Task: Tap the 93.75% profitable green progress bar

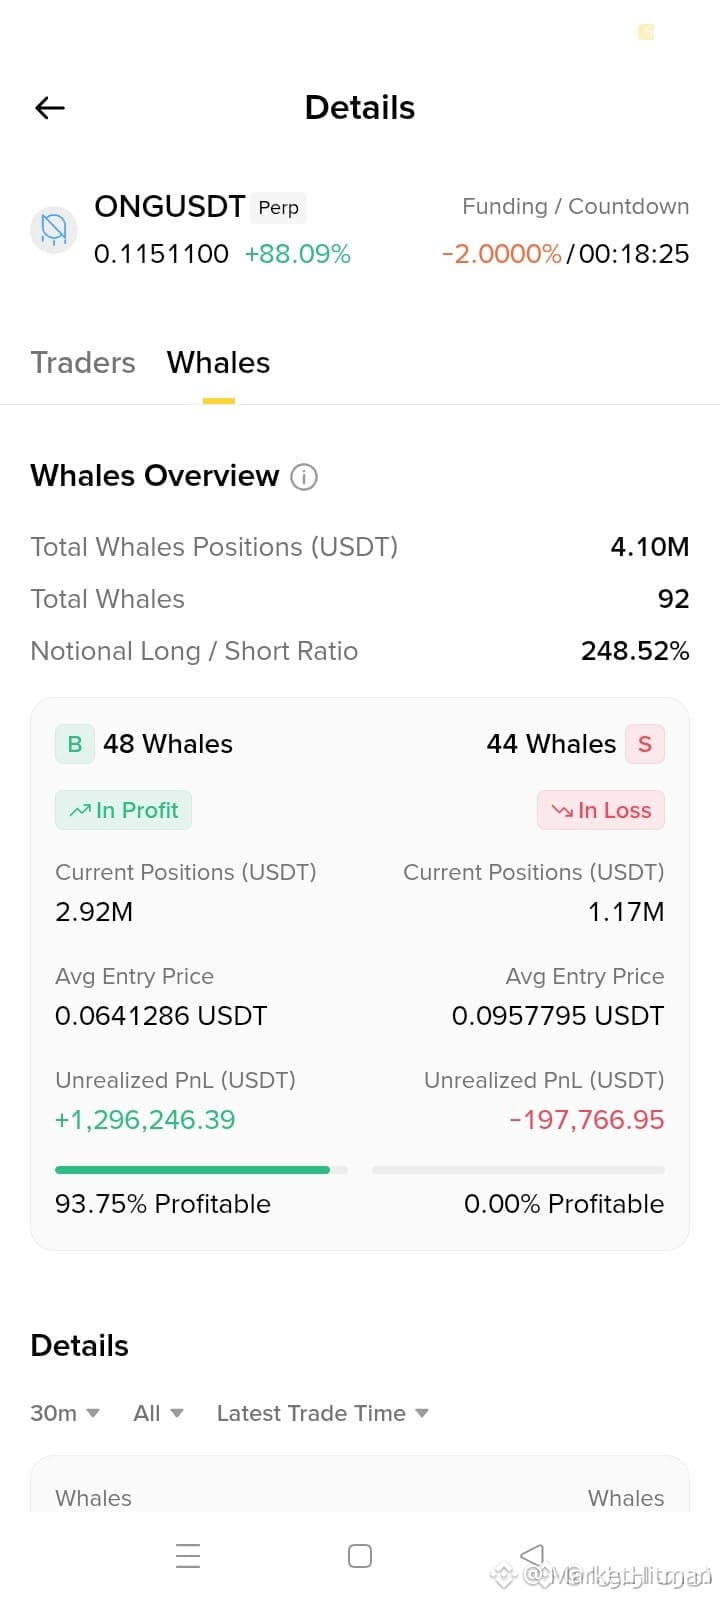Action: (201, 1169)
